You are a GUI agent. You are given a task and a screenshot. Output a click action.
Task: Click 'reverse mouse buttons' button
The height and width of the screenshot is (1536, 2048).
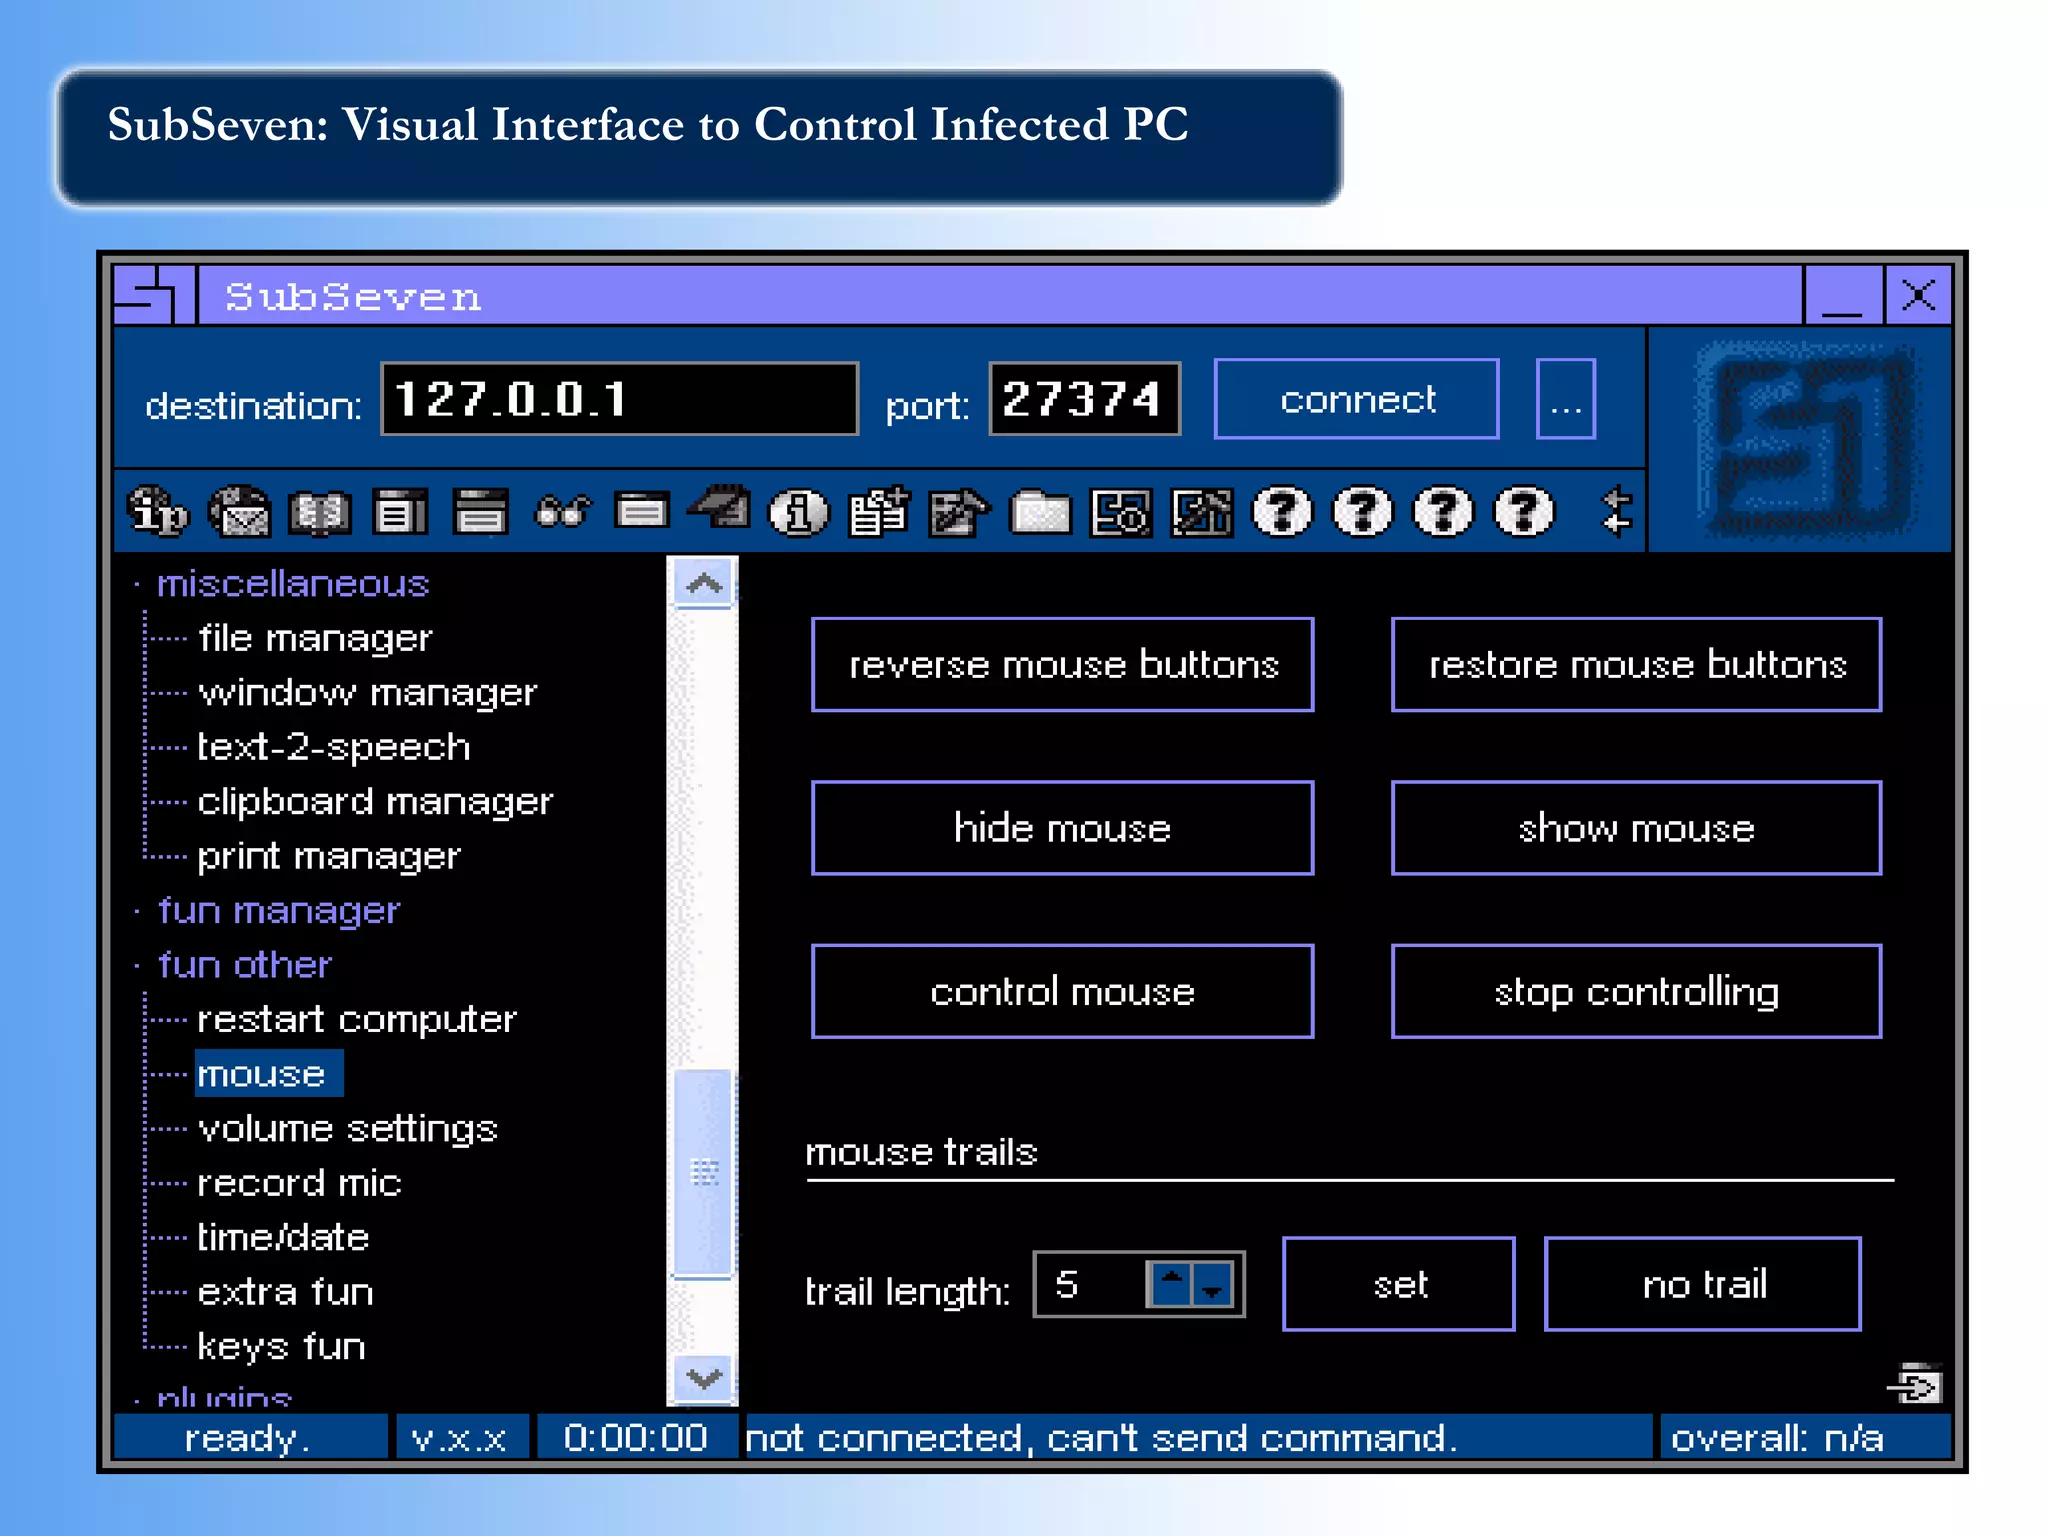(x=1062, y=665)
